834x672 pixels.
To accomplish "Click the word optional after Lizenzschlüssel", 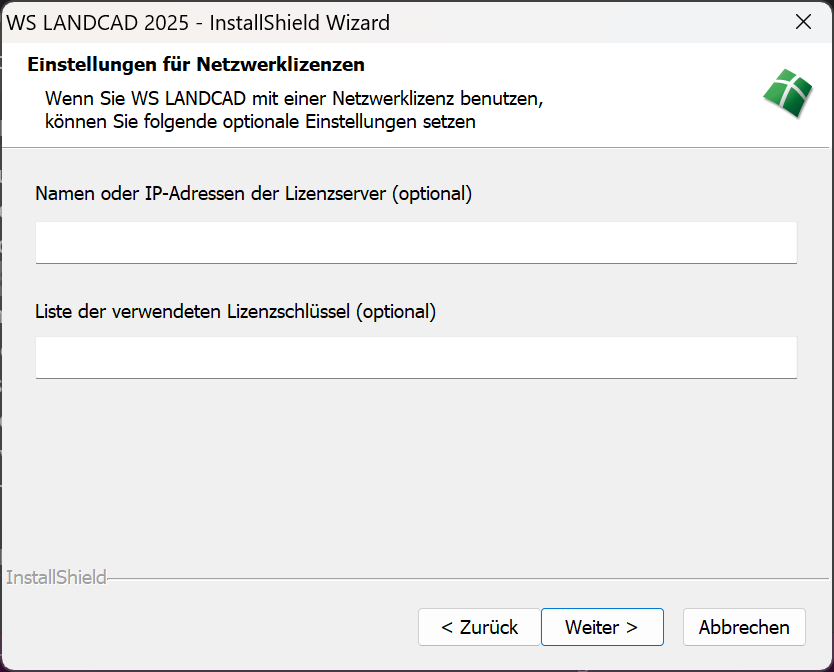I will click(398, 311).
